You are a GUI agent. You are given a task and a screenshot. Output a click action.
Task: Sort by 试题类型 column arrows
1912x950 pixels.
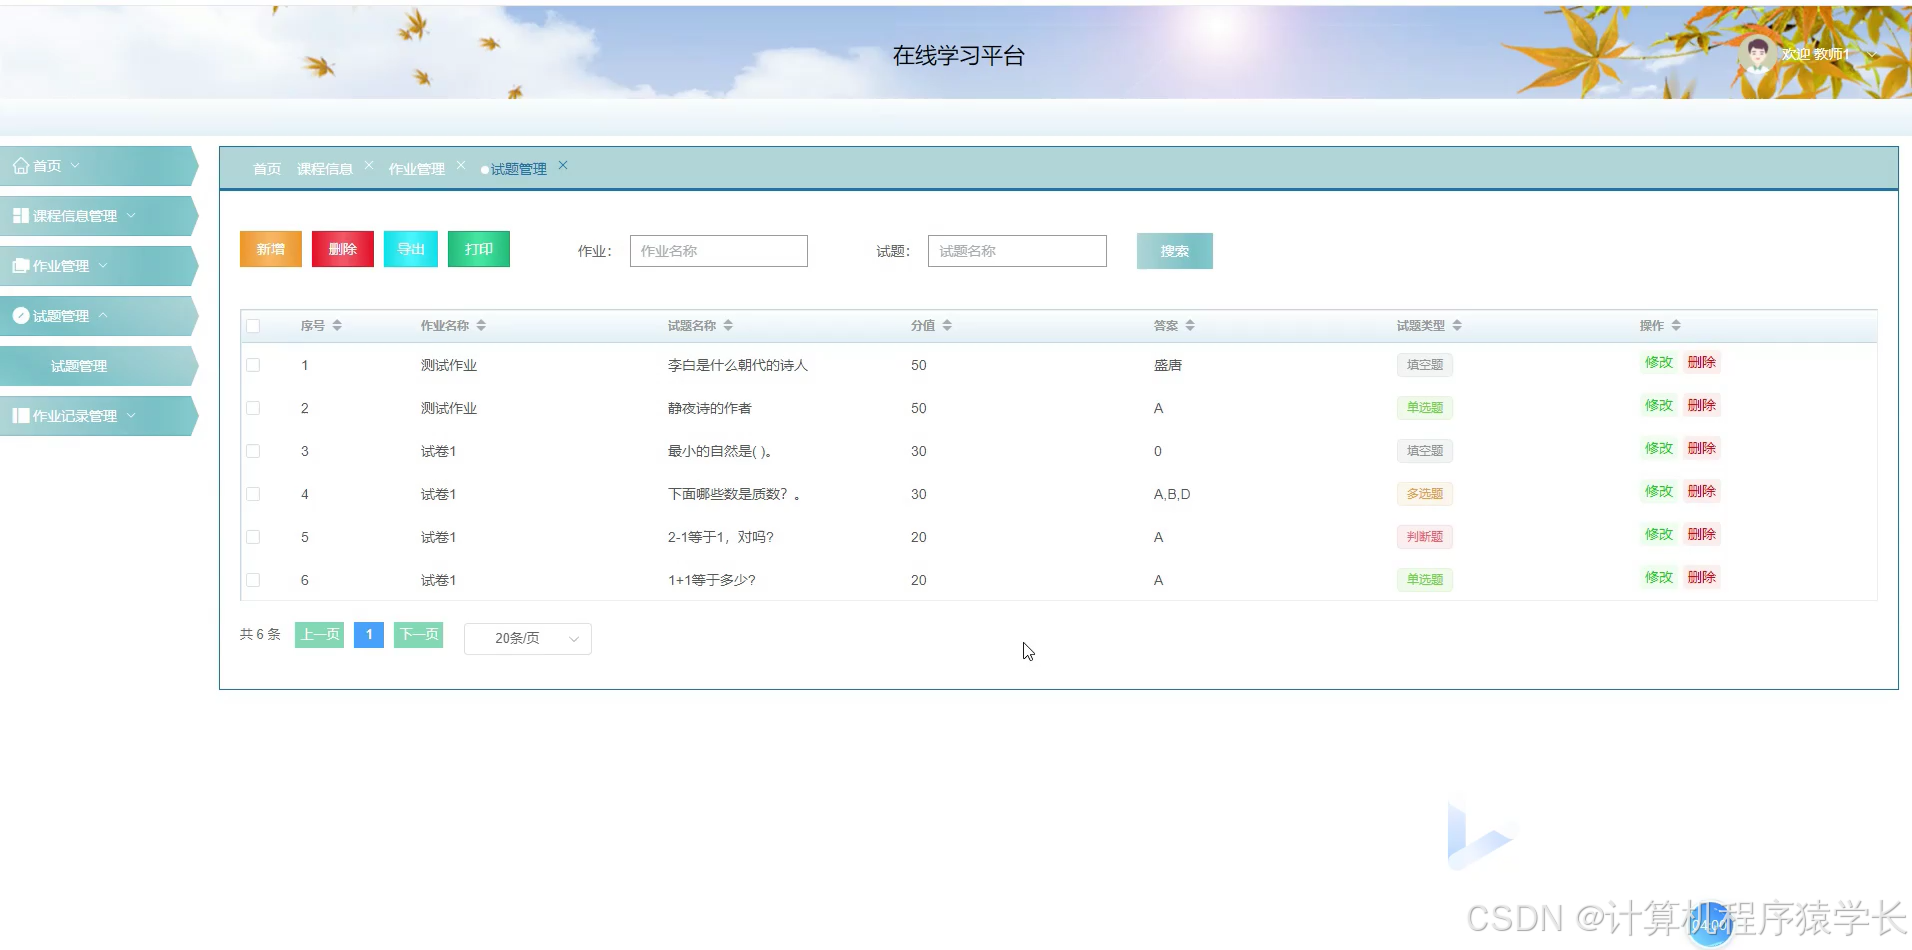click(x=1457, y=326)
